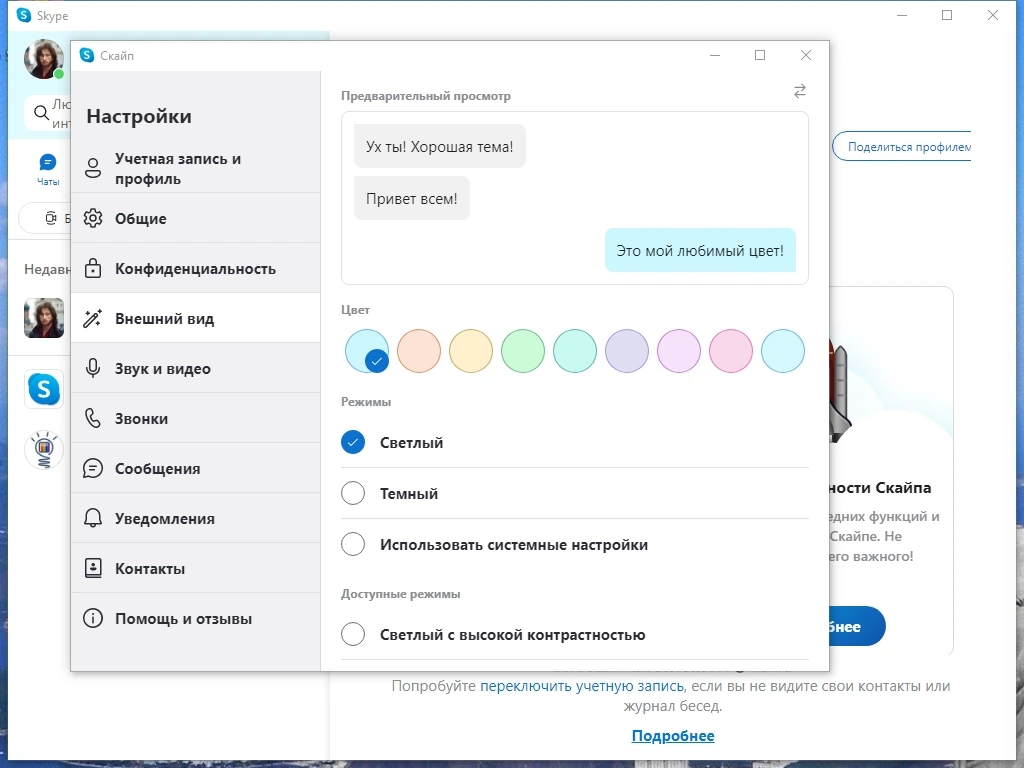This screenshot has width=1024, height=768.
Task: Click the Доступные режимы section label
Action: coord(400,594)
